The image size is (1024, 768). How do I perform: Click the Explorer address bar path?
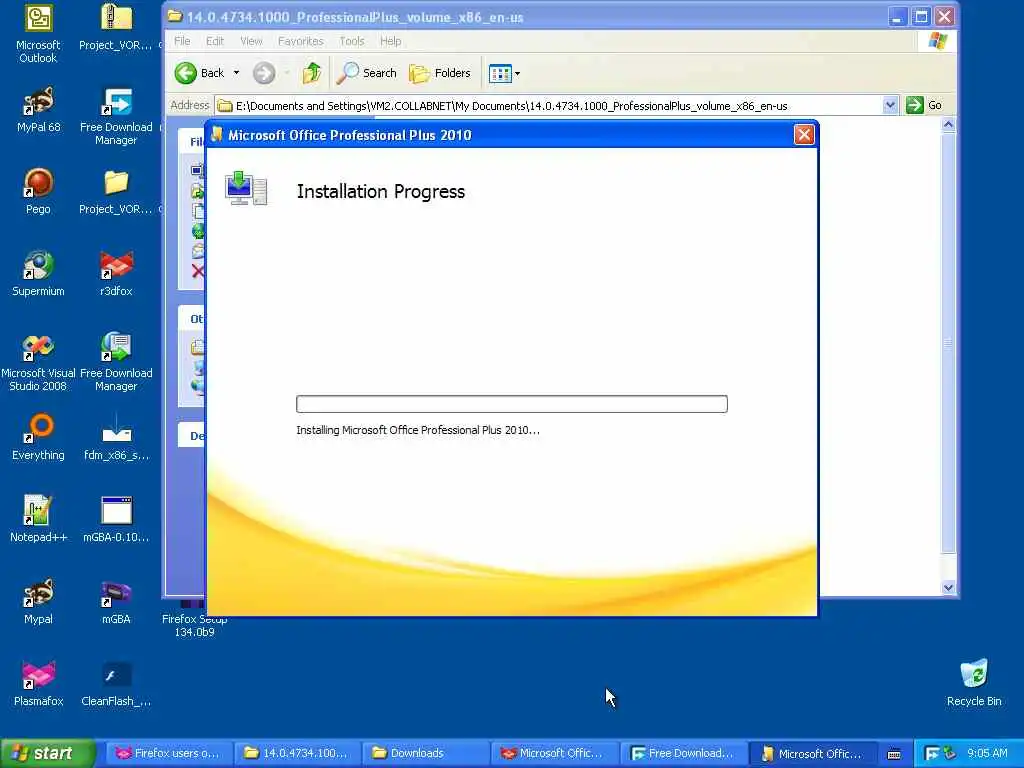(x=511, y=106)
